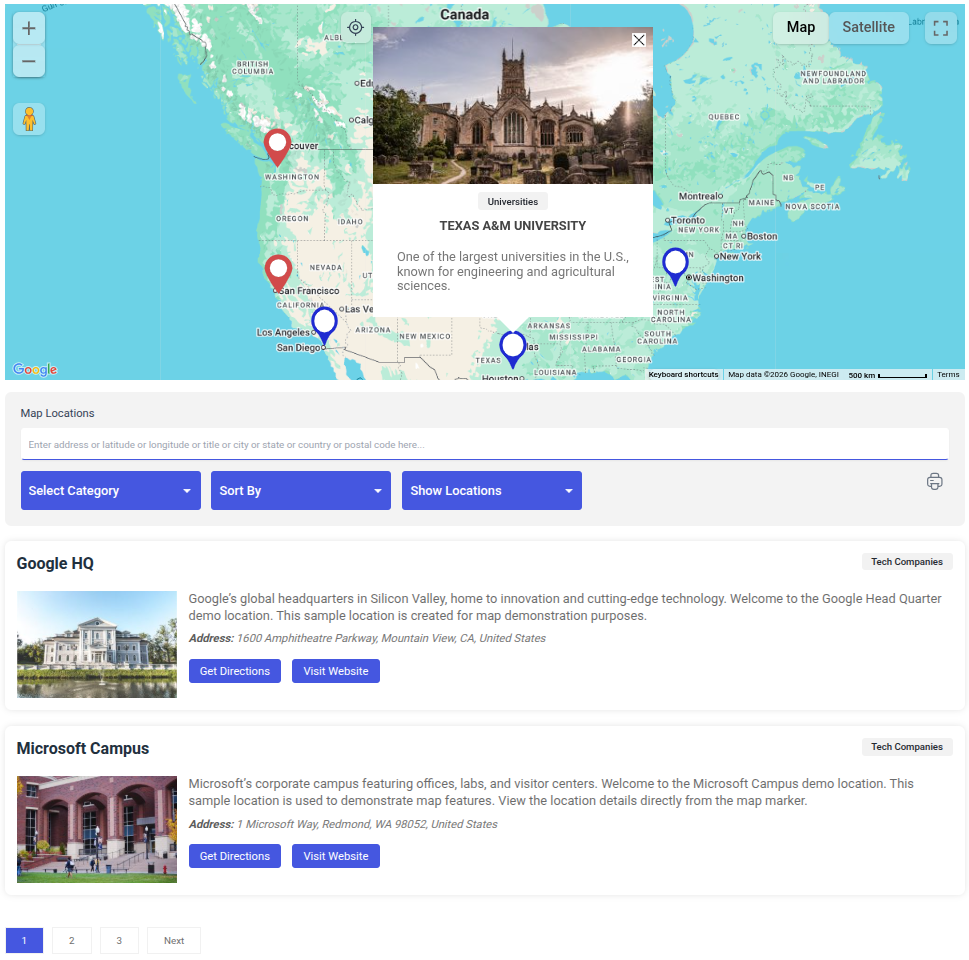
Task: Open the Show Locations dropdown
Action: pyautogui.click(x=492, y=491)
